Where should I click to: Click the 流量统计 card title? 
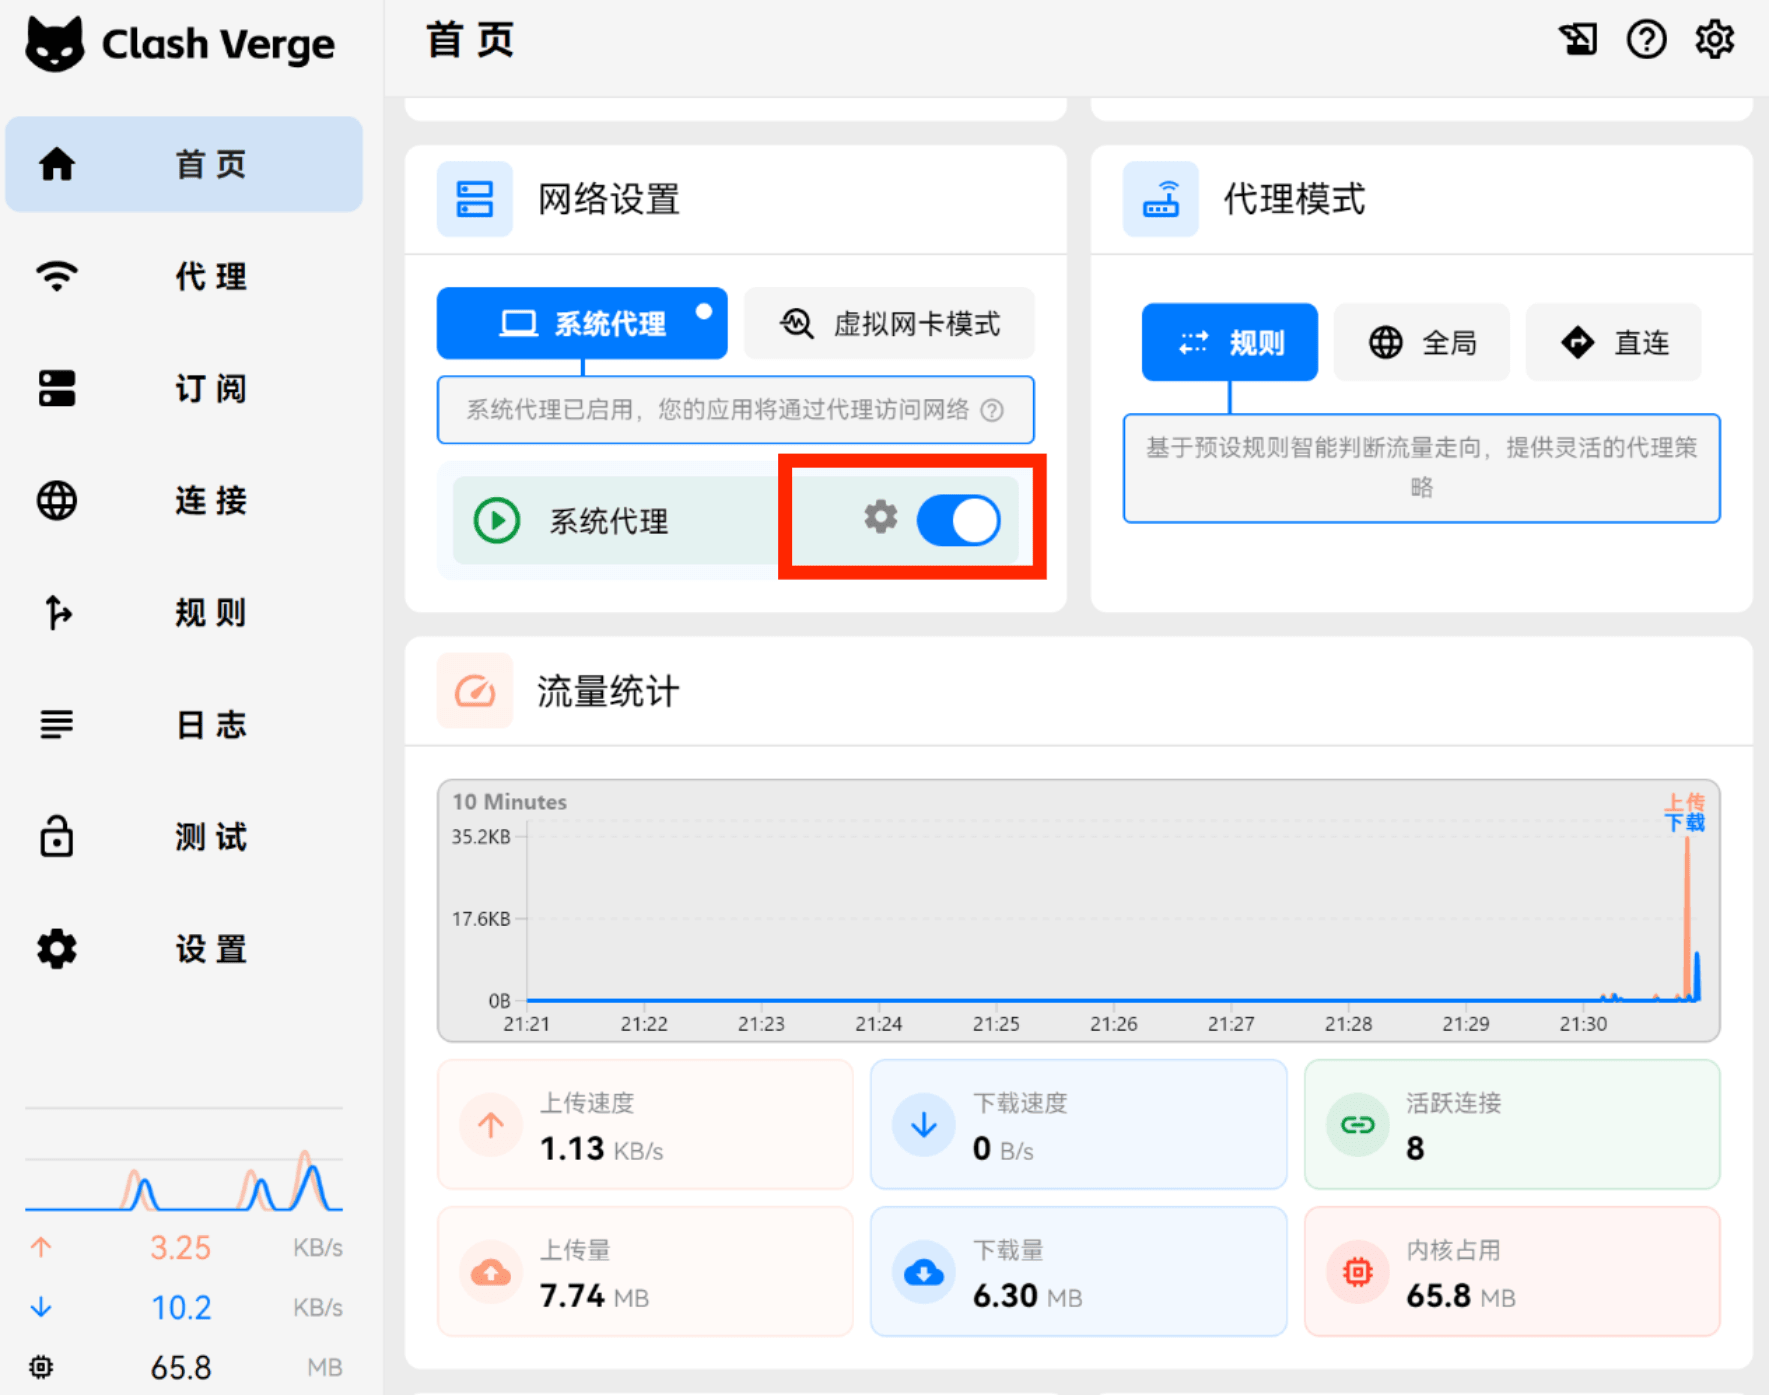tap(608, 691)
